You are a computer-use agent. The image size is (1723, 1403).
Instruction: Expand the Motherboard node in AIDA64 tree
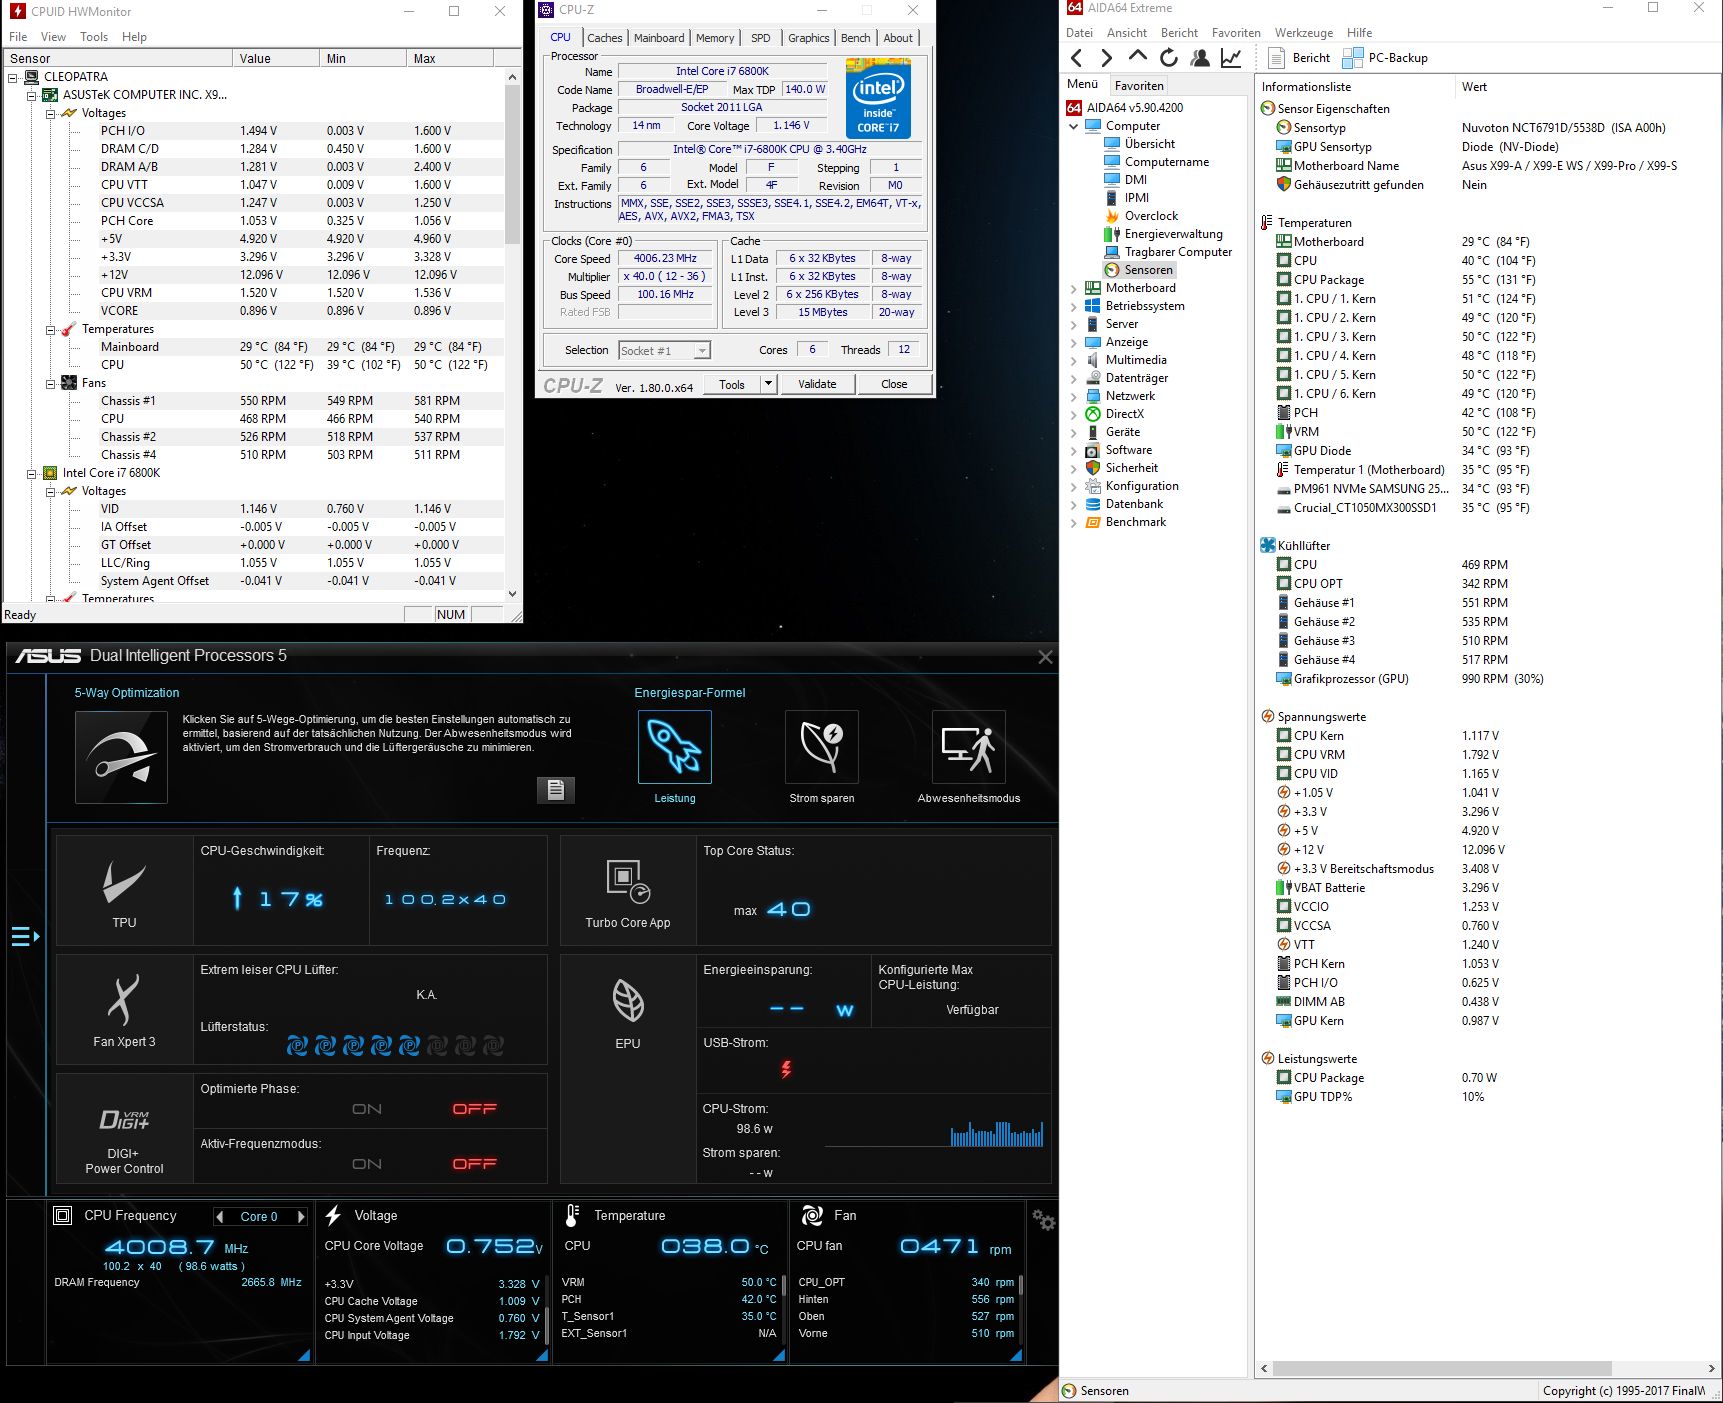tap(1074, 288)
